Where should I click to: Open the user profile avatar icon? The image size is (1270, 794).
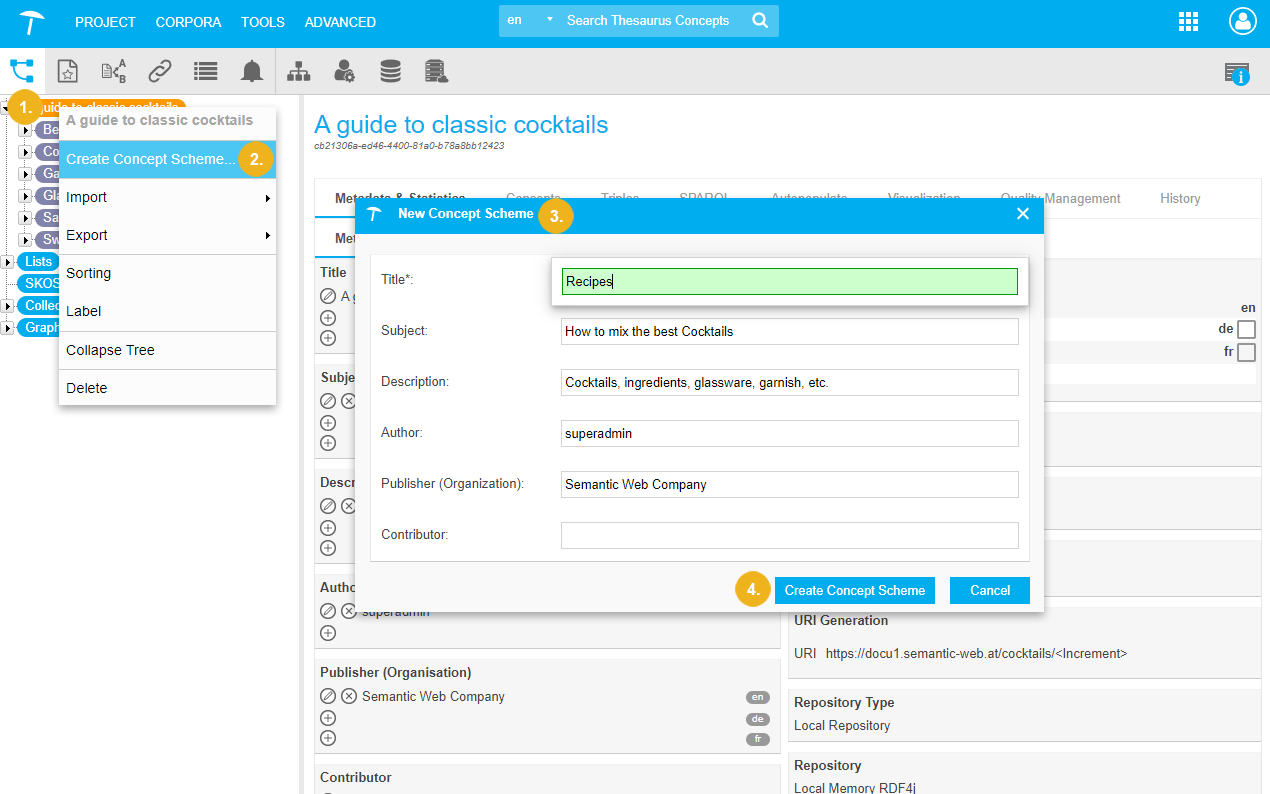(x=1242, y=22)
